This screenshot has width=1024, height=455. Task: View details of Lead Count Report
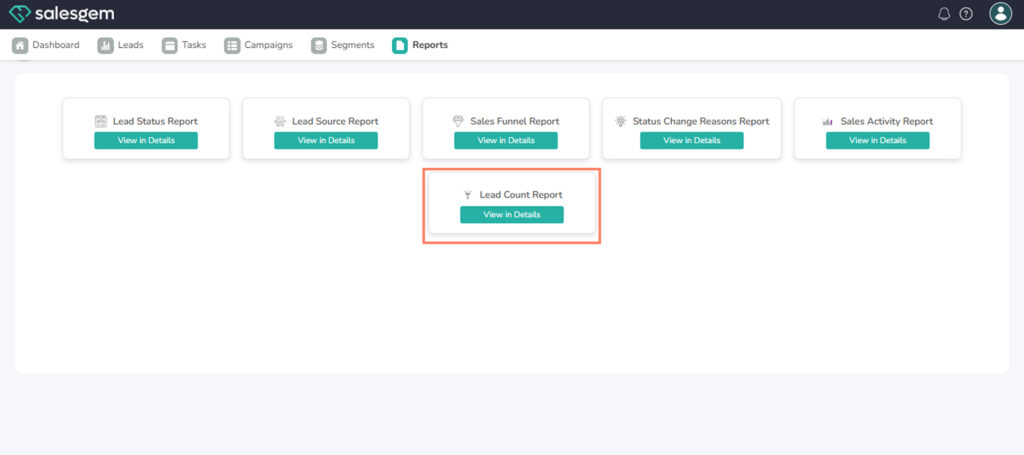pyautogui.click(x=512, y=214)
